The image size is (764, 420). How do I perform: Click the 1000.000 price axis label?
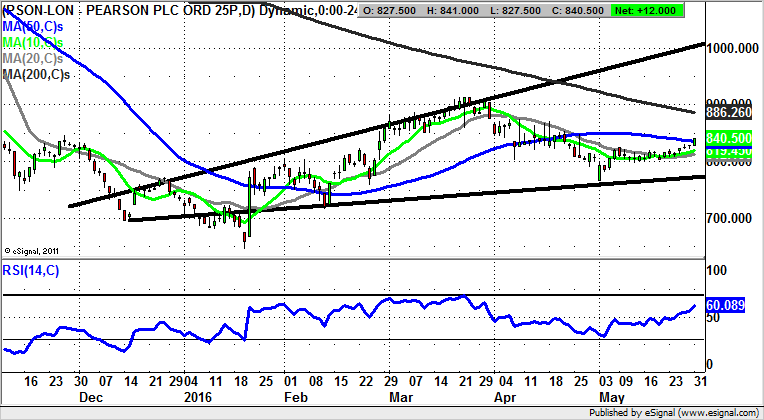click(x=732, y=48)
